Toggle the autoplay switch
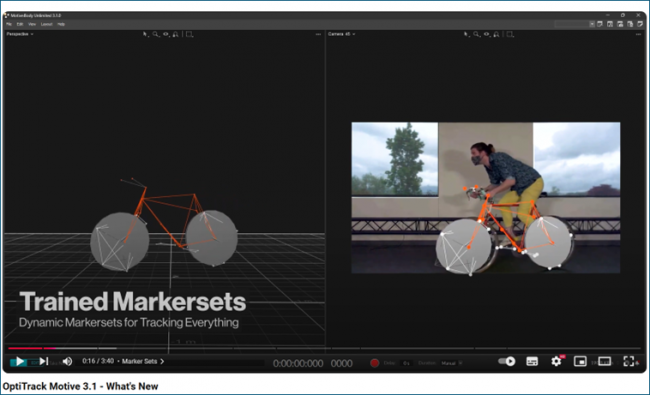Image resolution: width=650 pixels, height=395 pixels. pyautogui.click(x=507, y=361)
